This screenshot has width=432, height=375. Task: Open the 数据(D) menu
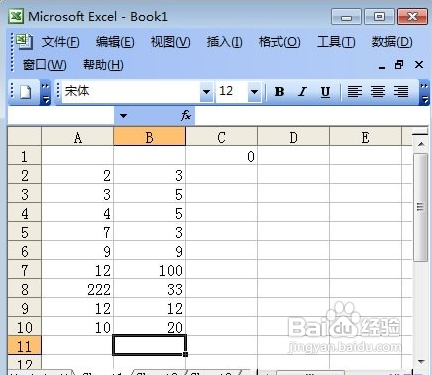click(x=392, y=42)
